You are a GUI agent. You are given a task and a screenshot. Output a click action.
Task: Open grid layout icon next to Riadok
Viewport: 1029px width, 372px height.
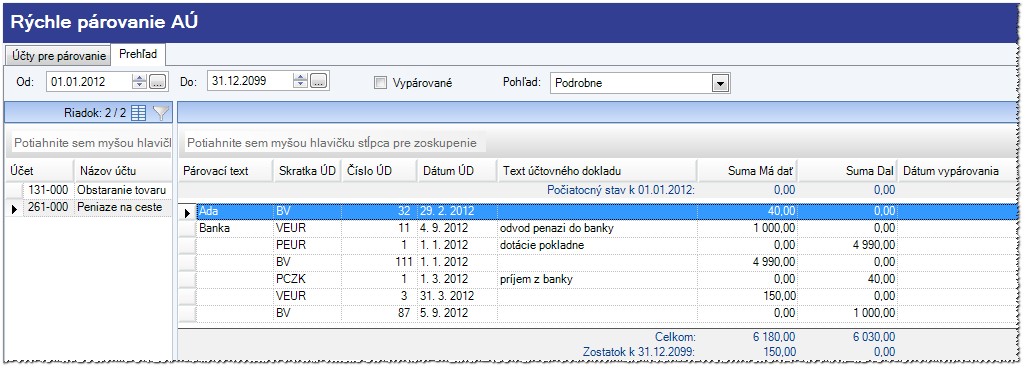point(138,113)
